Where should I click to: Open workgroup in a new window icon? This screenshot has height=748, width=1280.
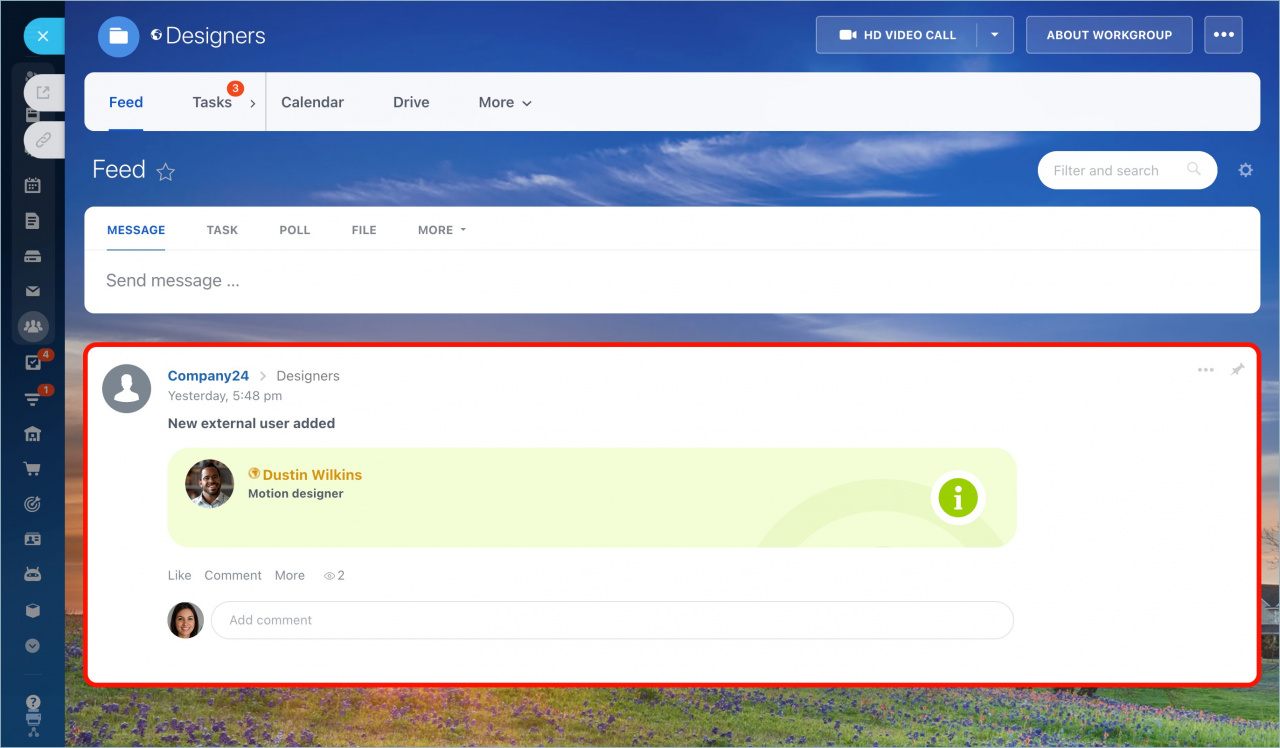(x=43, y=92)
